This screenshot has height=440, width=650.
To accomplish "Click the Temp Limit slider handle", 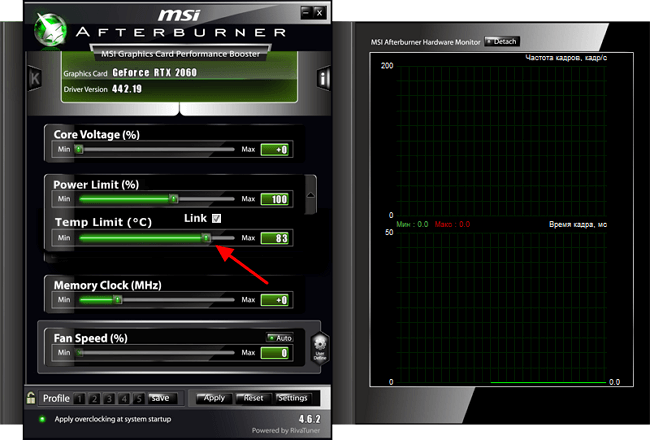I will (x=206, y=238).
